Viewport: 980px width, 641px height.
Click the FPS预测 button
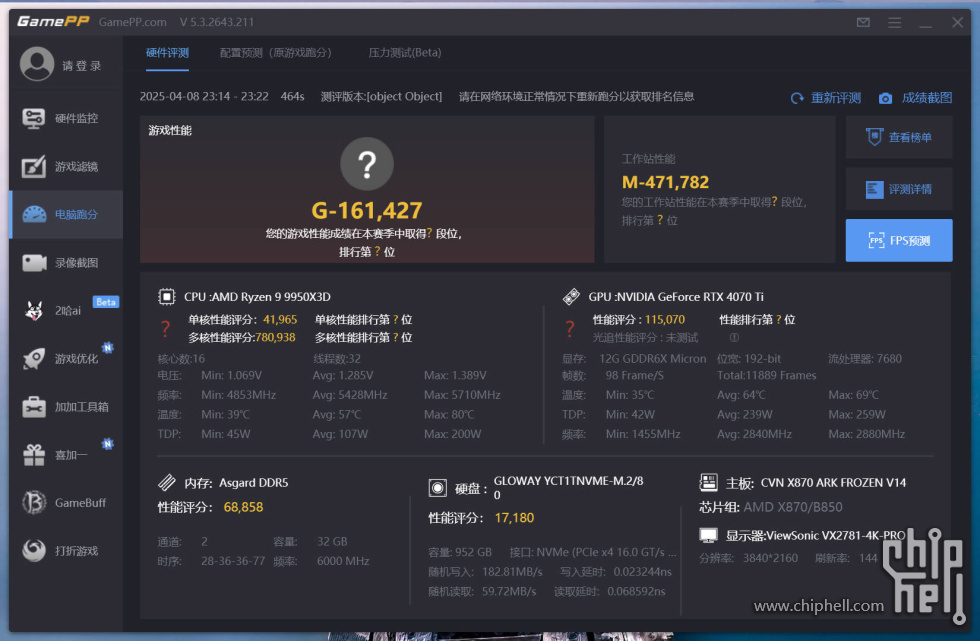[x=899, y=241]
